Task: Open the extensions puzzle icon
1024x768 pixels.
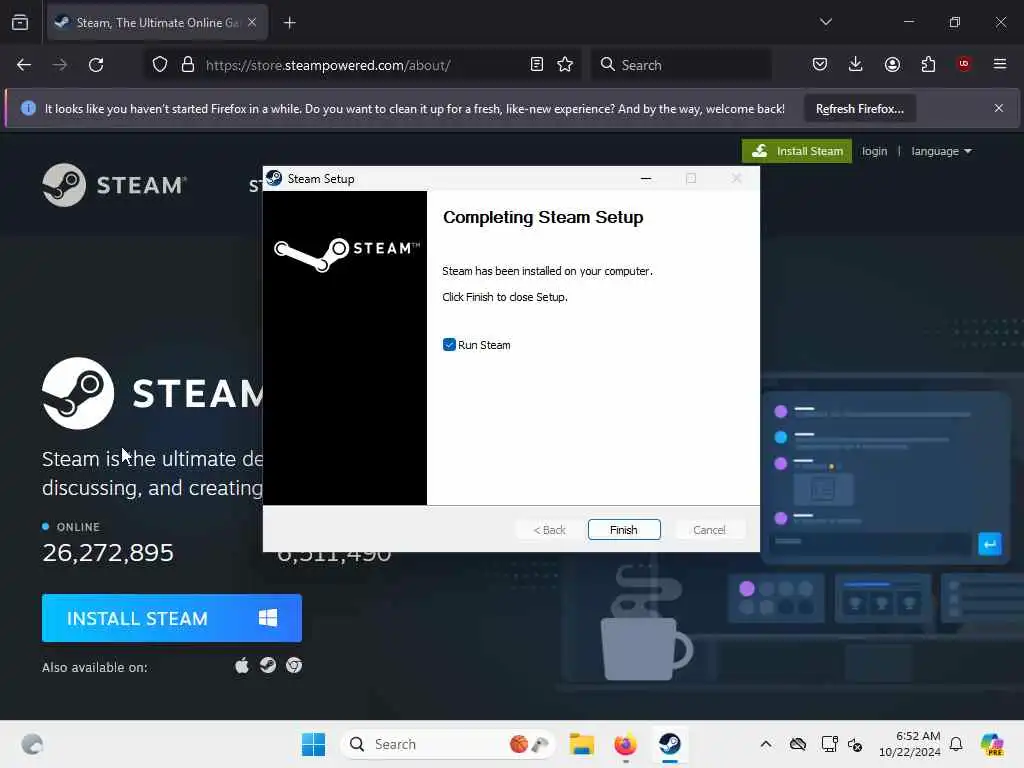Action: (928, 64)
